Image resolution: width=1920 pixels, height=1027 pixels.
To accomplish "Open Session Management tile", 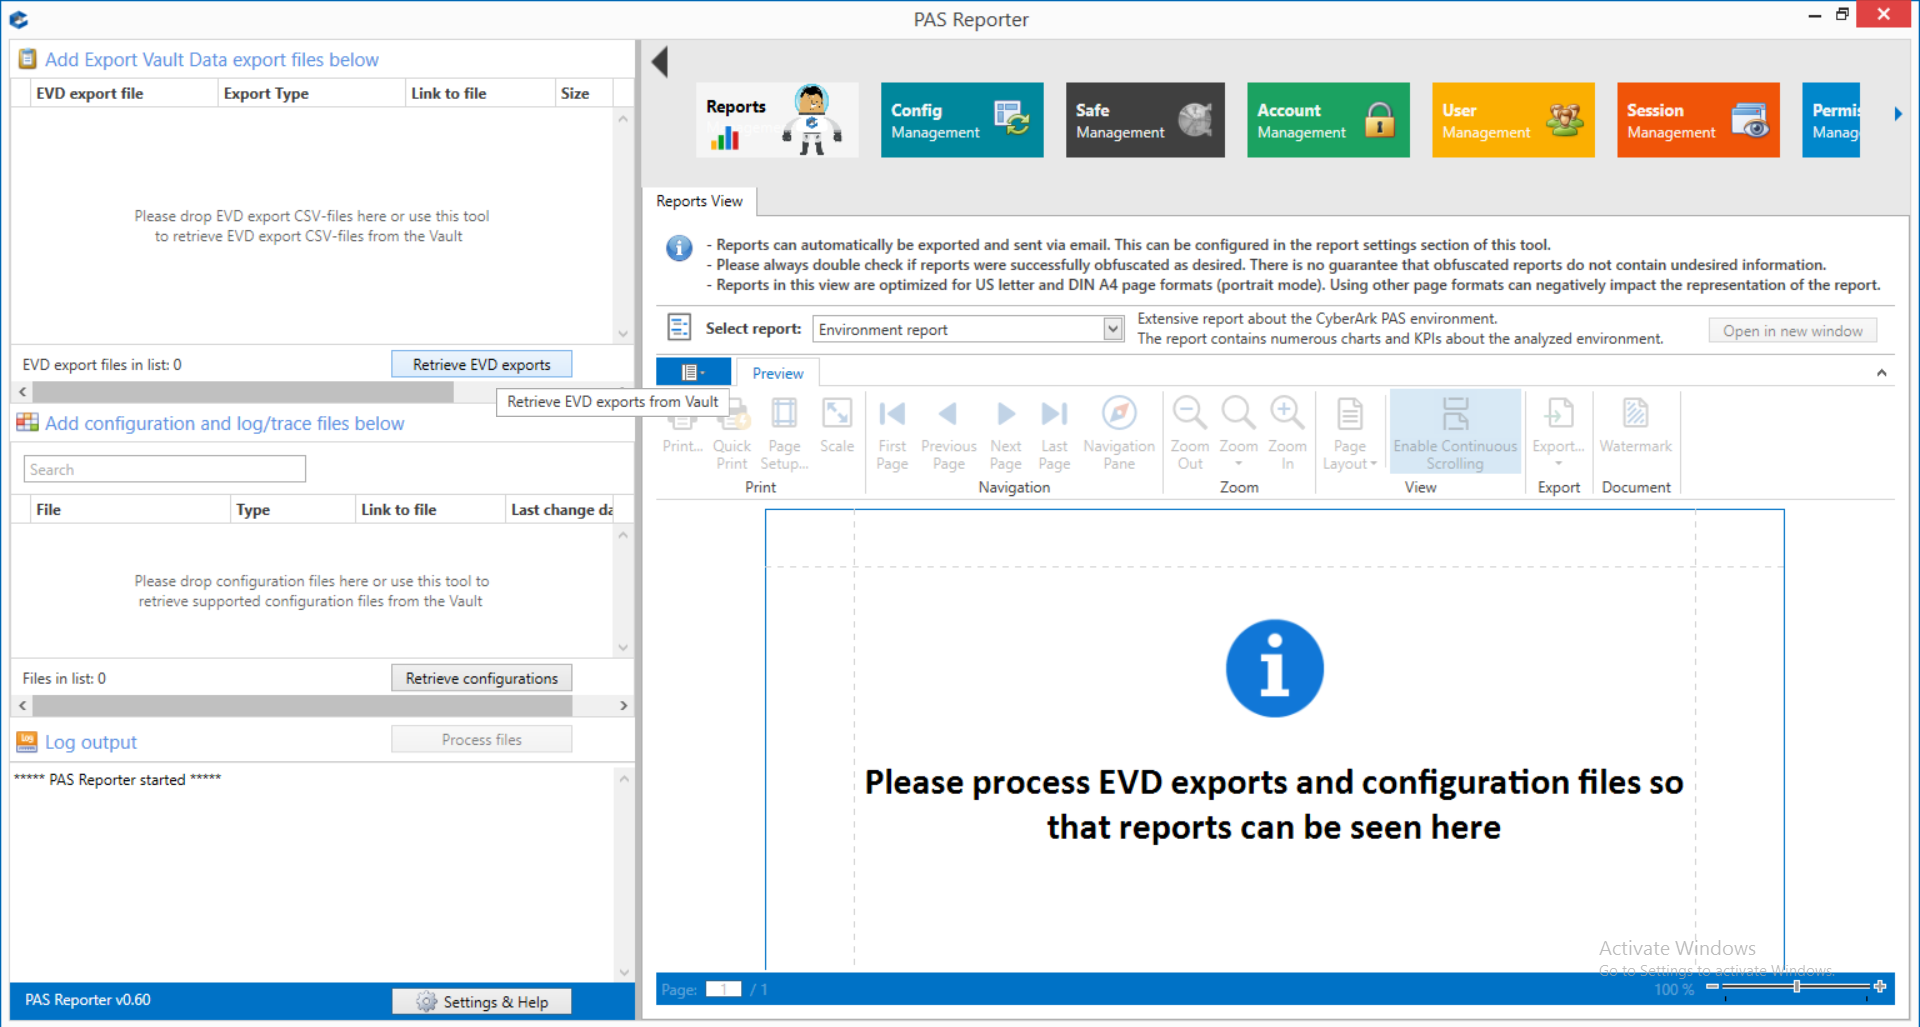I will point(1698,120).
